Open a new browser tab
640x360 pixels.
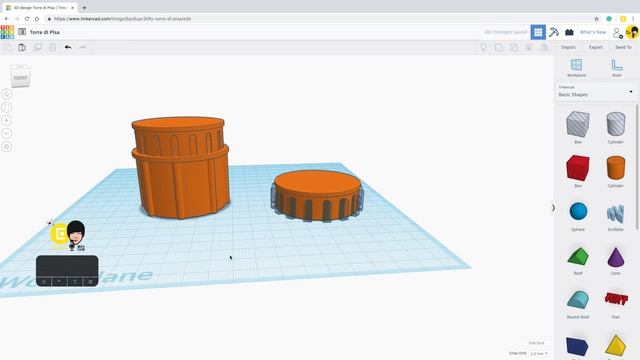[x=84, y=8]
